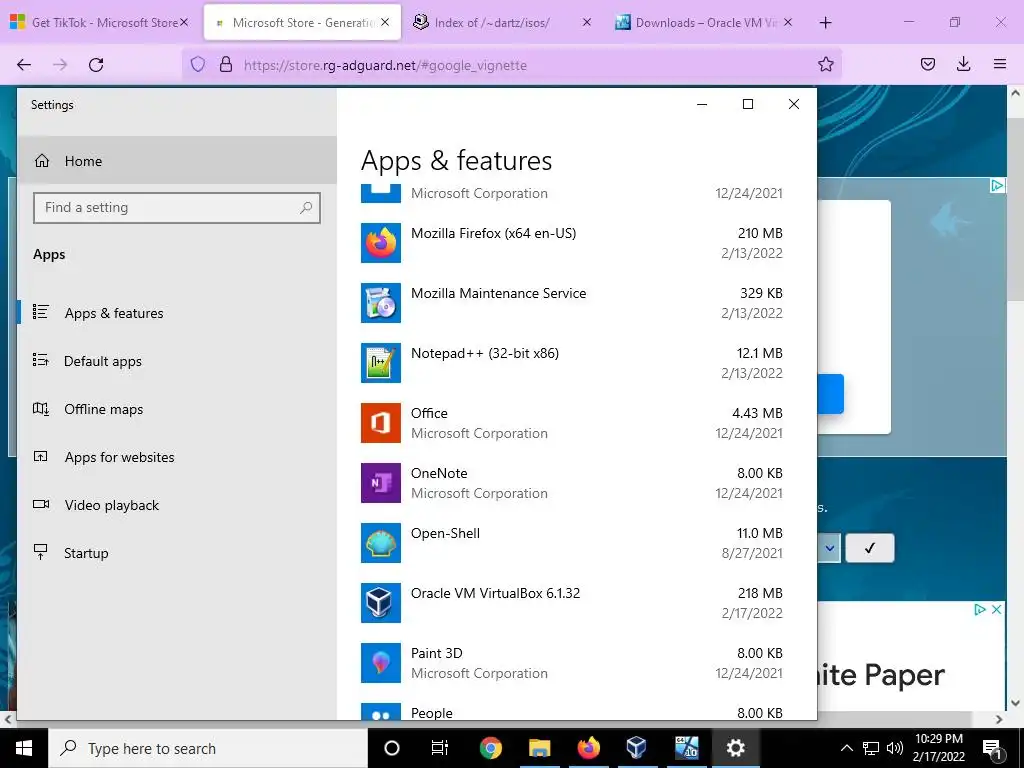Screen dimensions: 1024x768
Task: Click the Mozilla Firefox app icon in list
Action: (x=381, y=243)
